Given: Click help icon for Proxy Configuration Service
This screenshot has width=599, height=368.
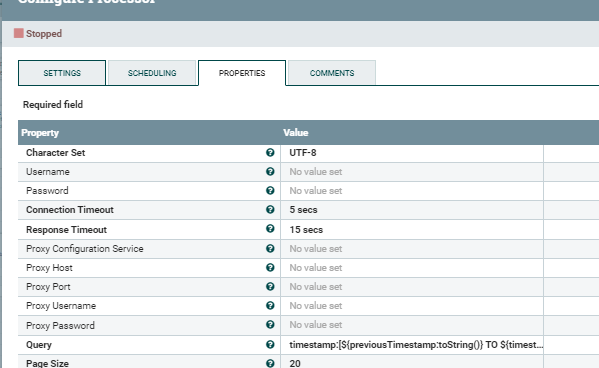Looking at the screenshot, I should pyautogui.click(x=270, y=248).
